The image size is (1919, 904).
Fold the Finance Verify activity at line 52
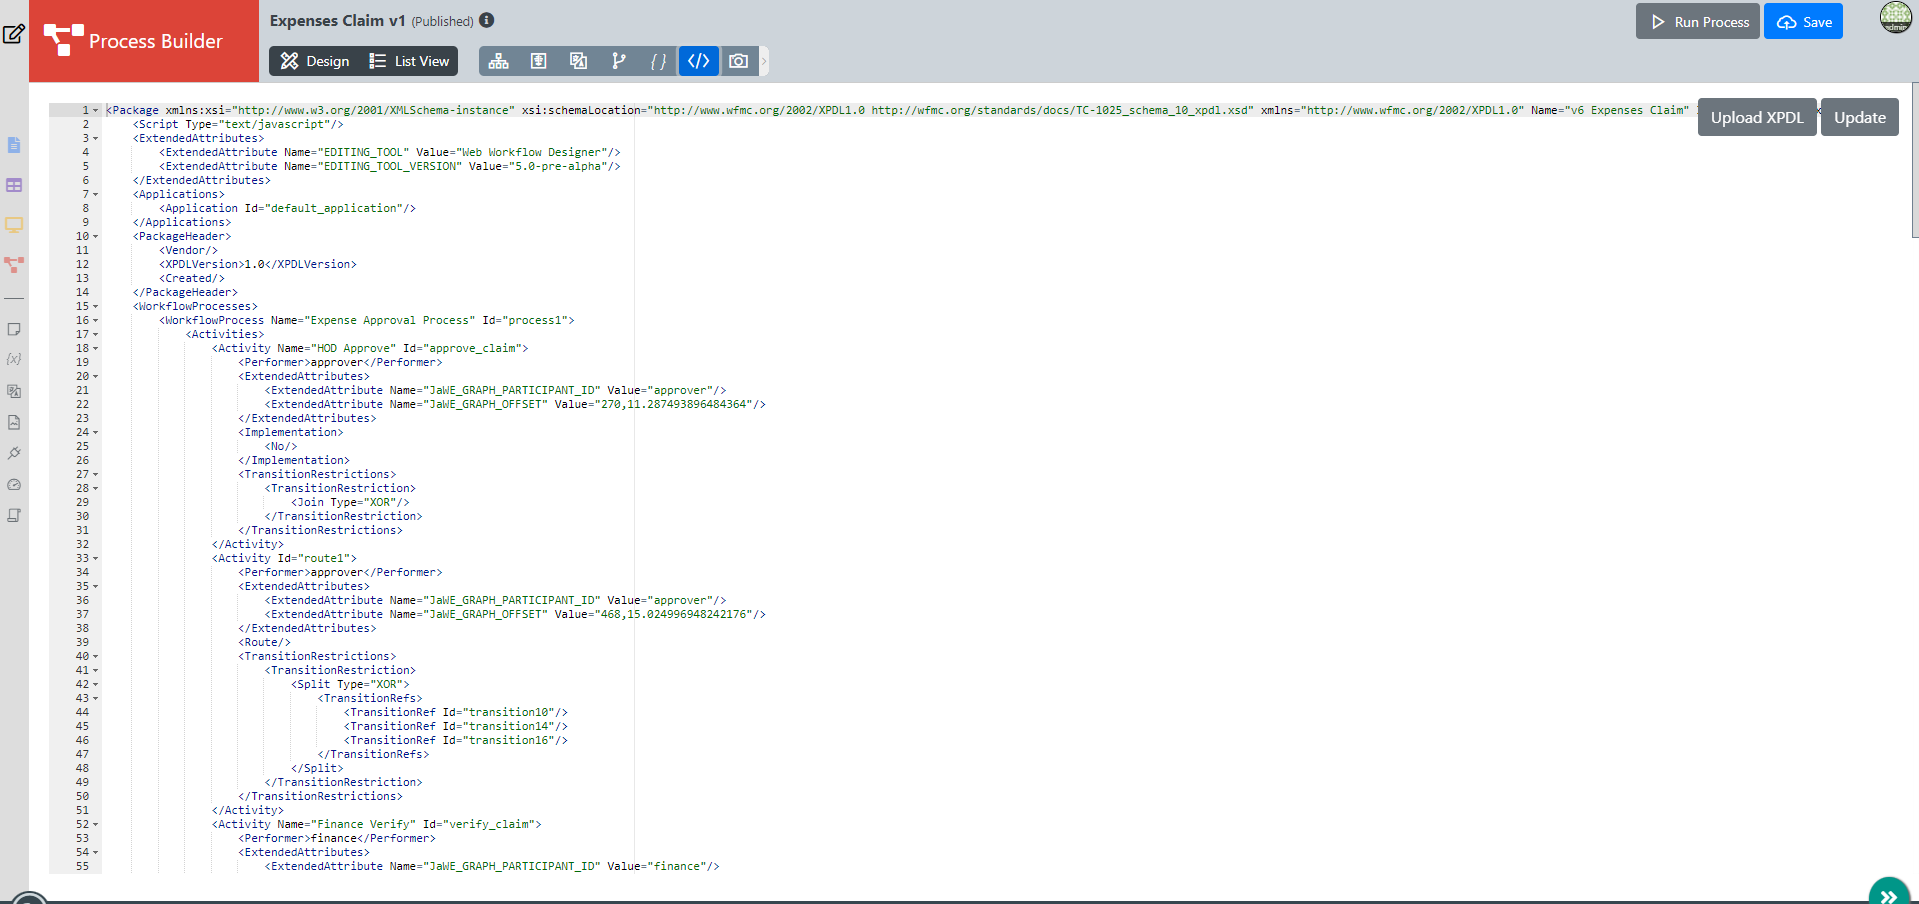[96, 824]
